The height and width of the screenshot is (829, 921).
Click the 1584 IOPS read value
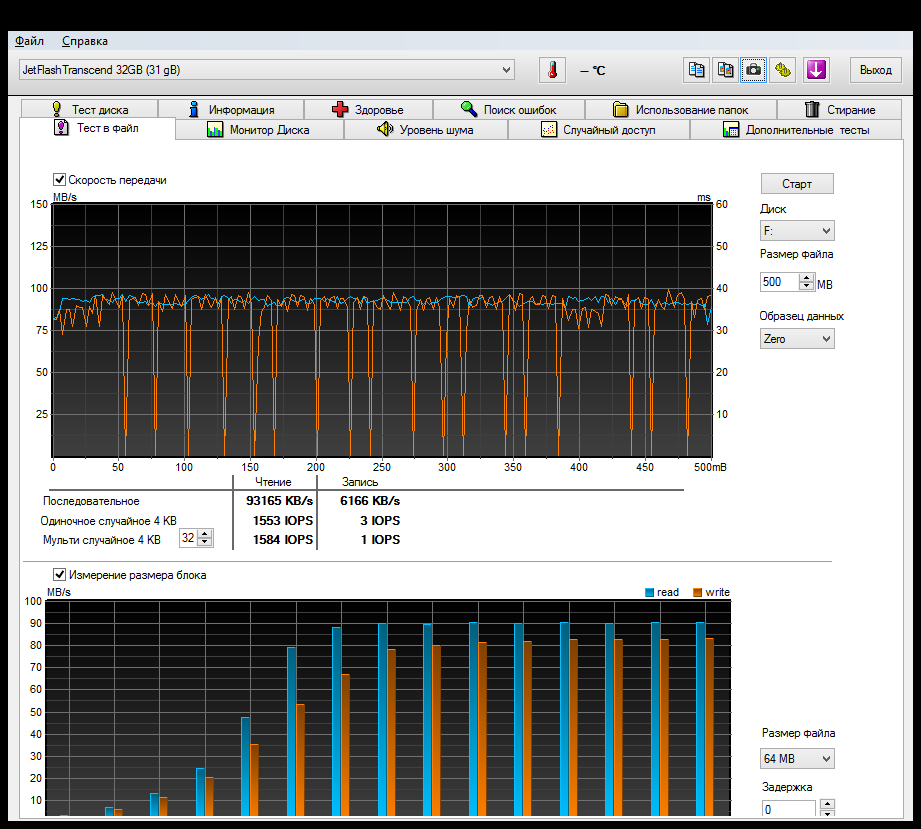[283, 539]
